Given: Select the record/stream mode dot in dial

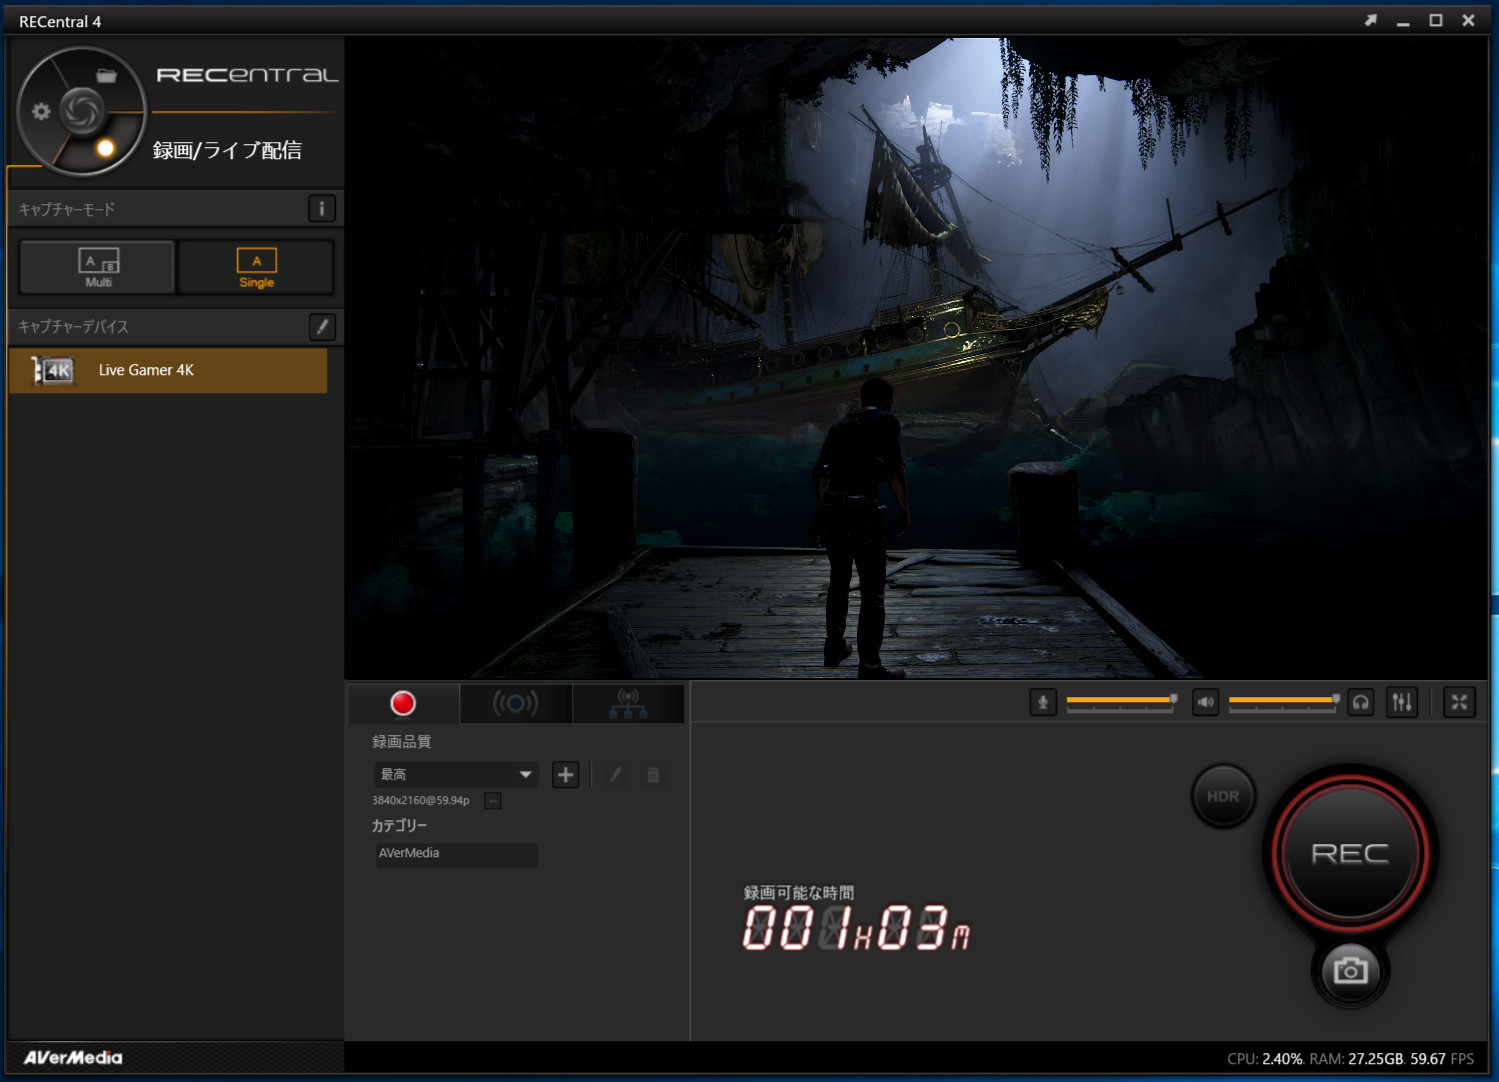Looking at the screenshot, I should click(x=105, y=149).
